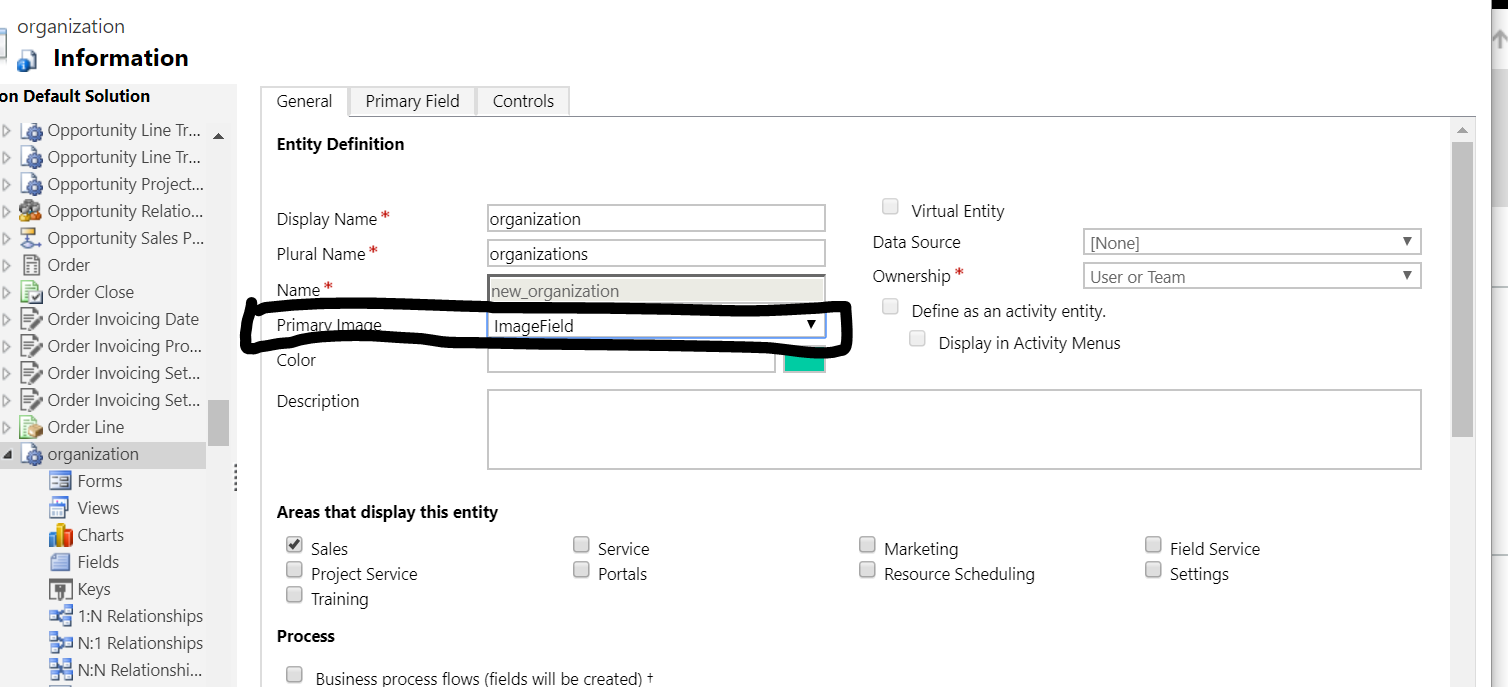
Task: Open the Controls tab
Action: pos(523,101)
